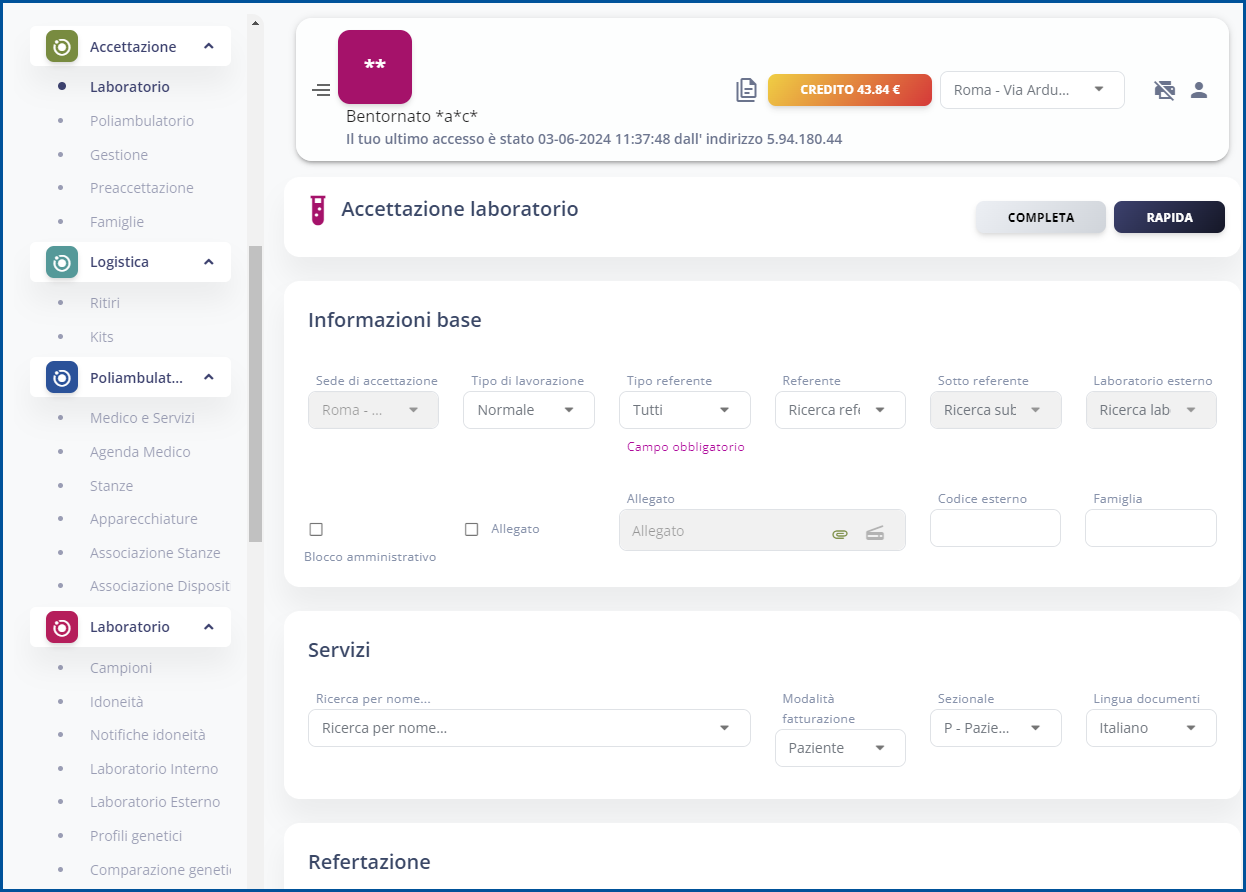Viewport: 1246px width, 892px height.
Task: Click the COMPLETA button
Action: coord(1040,217)
